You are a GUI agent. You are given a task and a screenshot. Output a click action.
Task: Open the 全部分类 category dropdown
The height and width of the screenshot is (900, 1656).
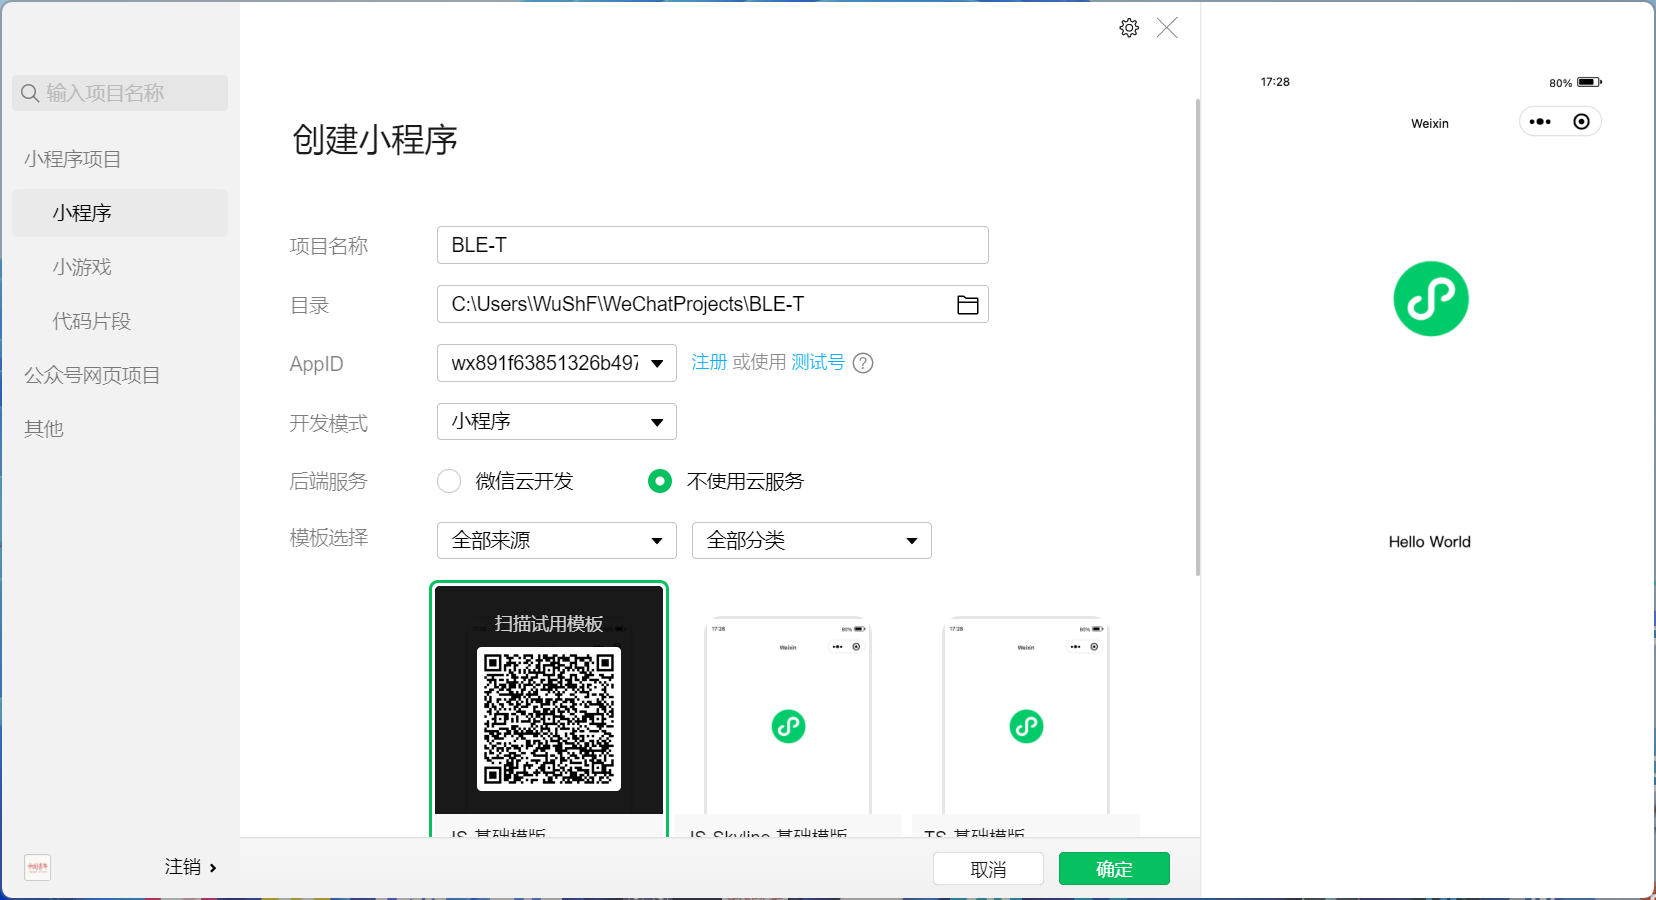812,541
